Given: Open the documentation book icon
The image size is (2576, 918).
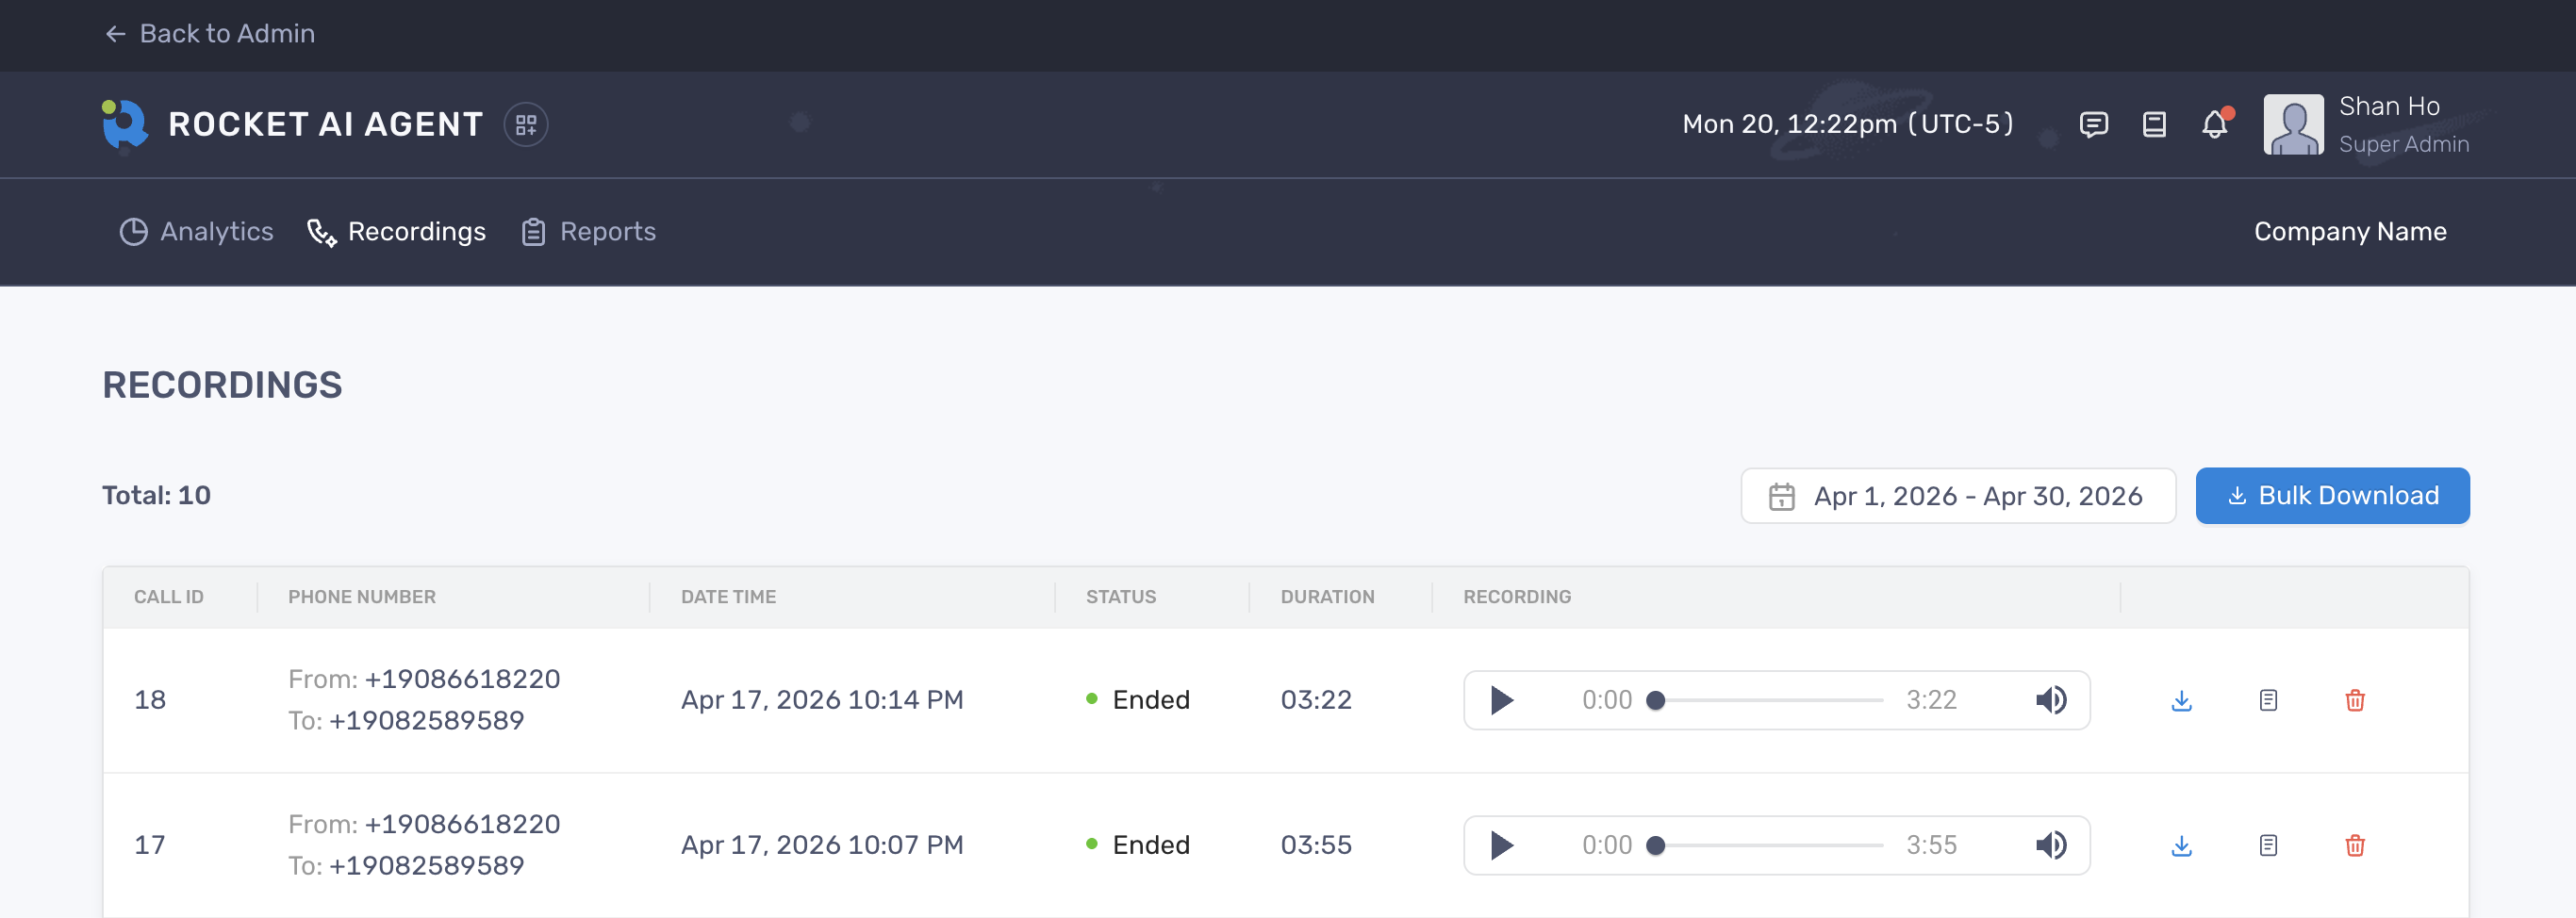Looking at the screenshot, I should click(2154, 125).
